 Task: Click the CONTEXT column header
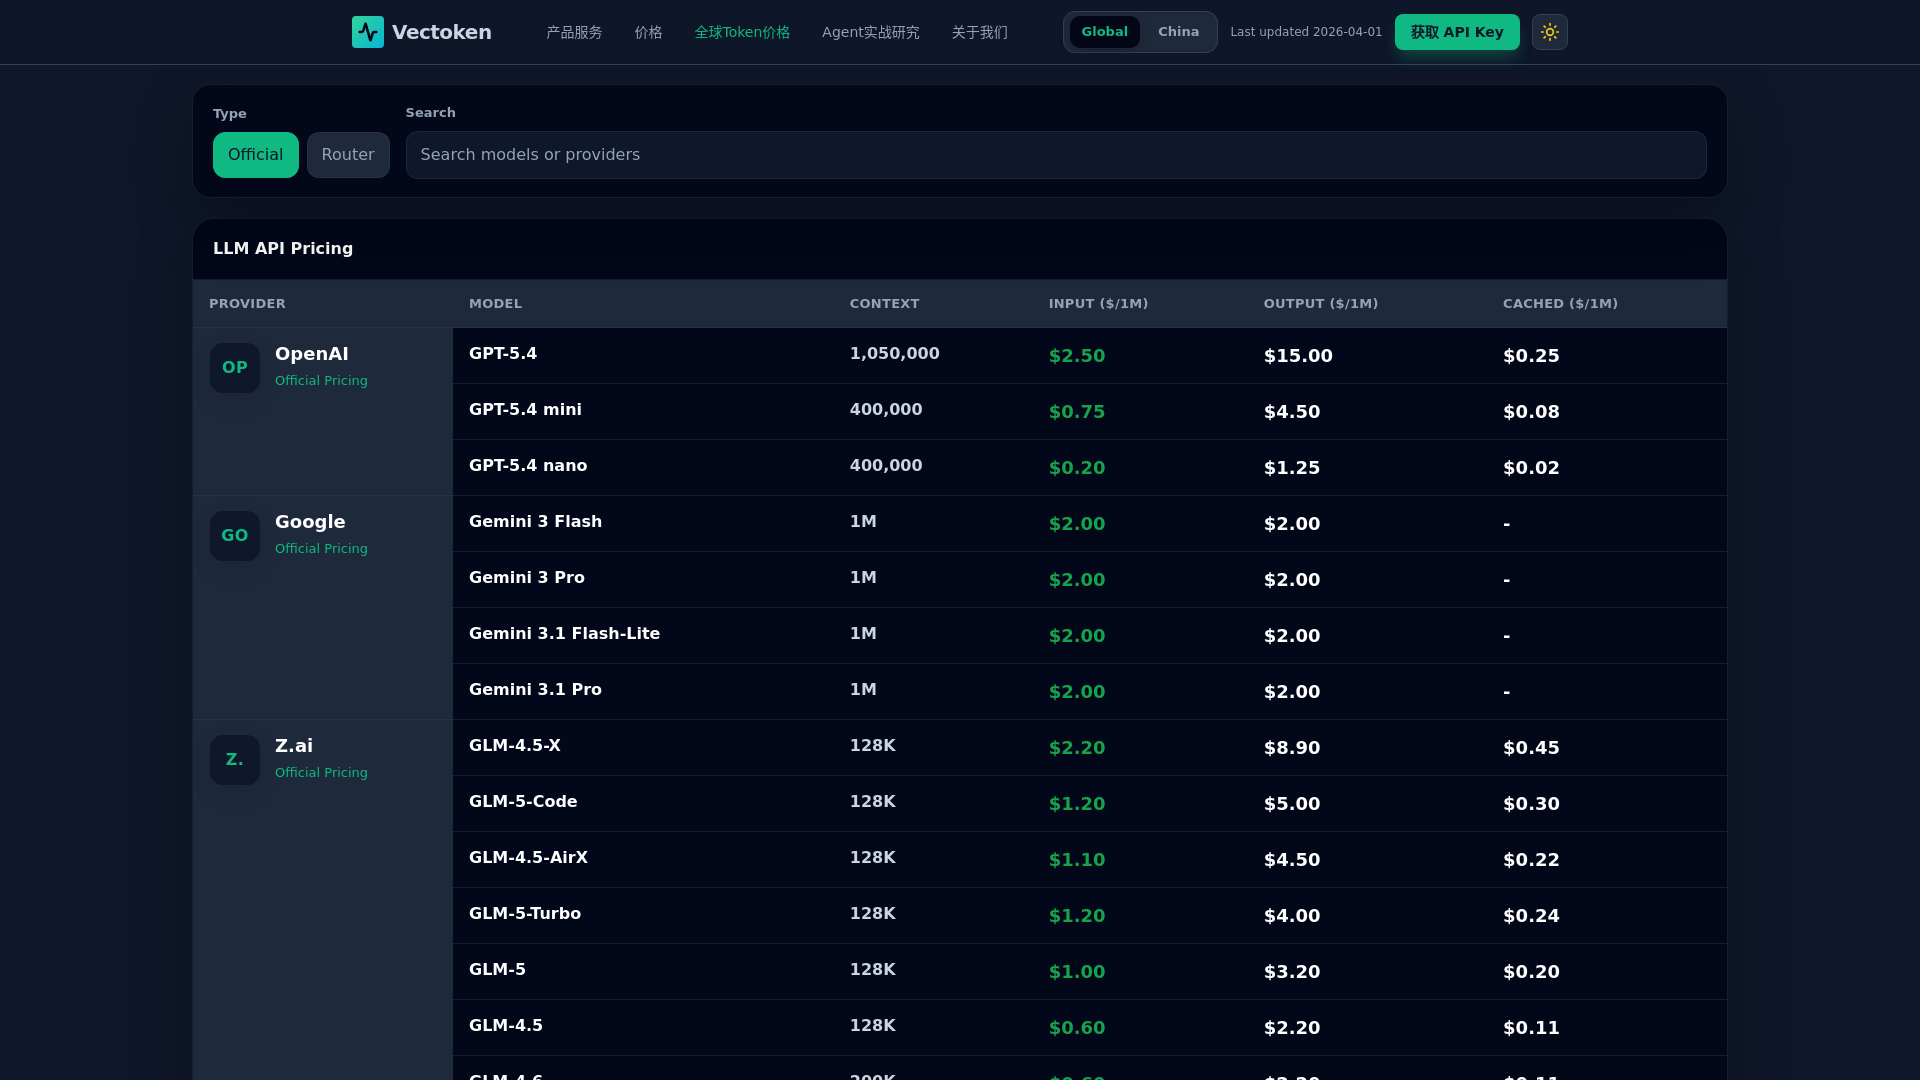(x=885, y=304)
